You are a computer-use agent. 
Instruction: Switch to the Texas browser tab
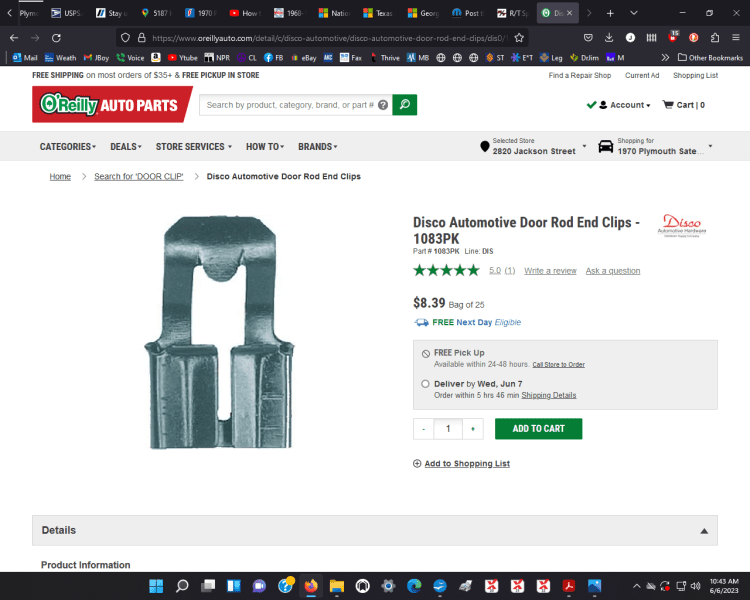pyautogui.click(x=379, y=13)
